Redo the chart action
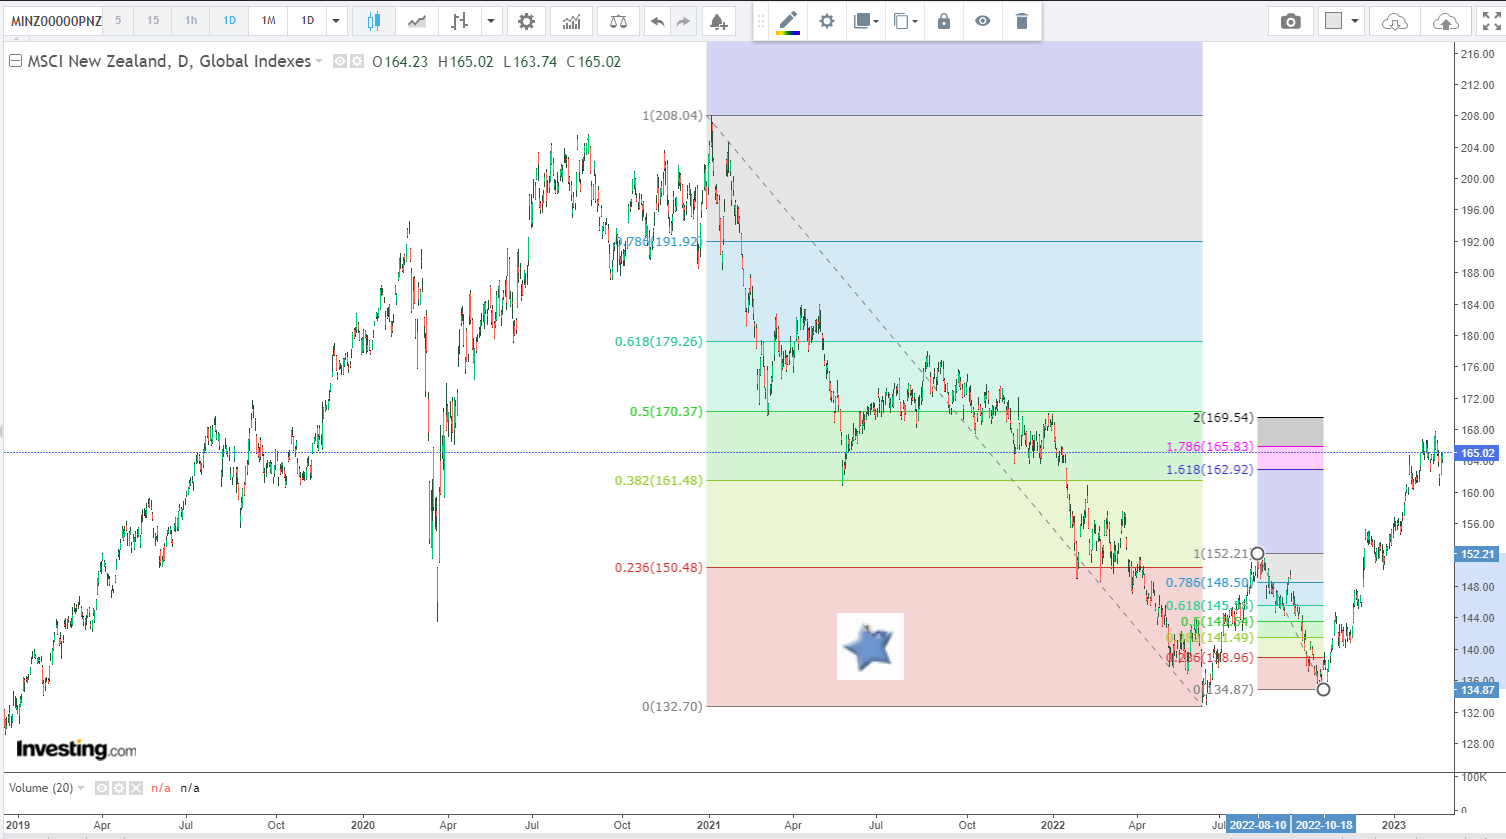The width and height of the screenshot is (1506, 839). tap(683, 21)
